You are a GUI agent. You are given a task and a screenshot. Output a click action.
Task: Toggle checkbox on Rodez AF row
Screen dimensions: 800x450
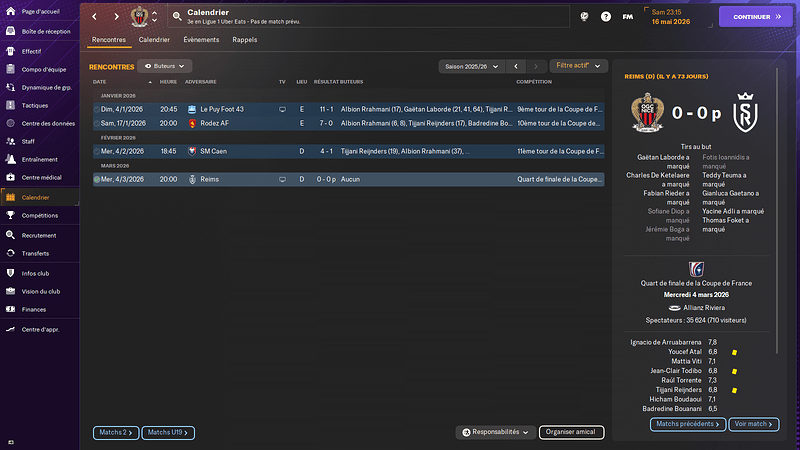click(x=96, y=123)
